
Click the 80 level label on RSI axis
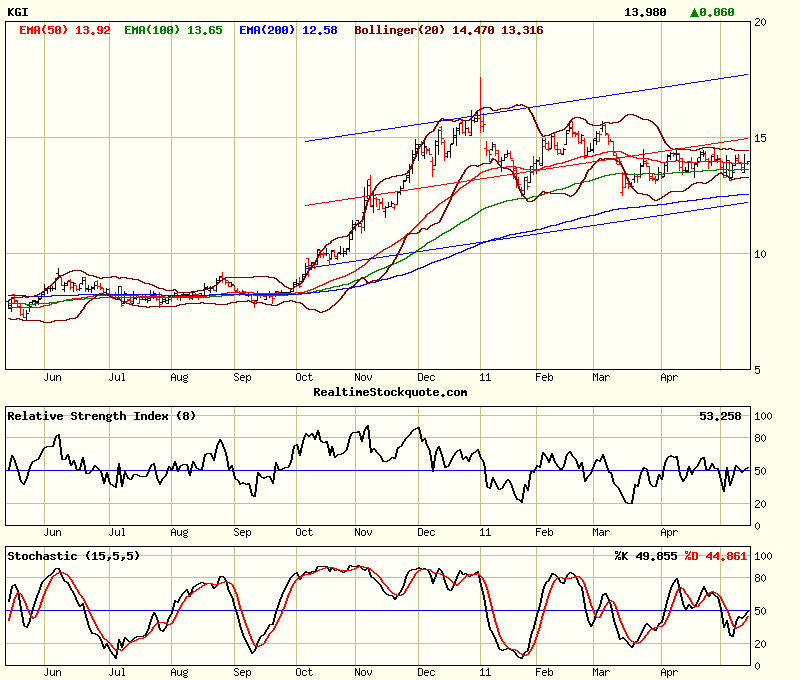(x=760, y=438)
